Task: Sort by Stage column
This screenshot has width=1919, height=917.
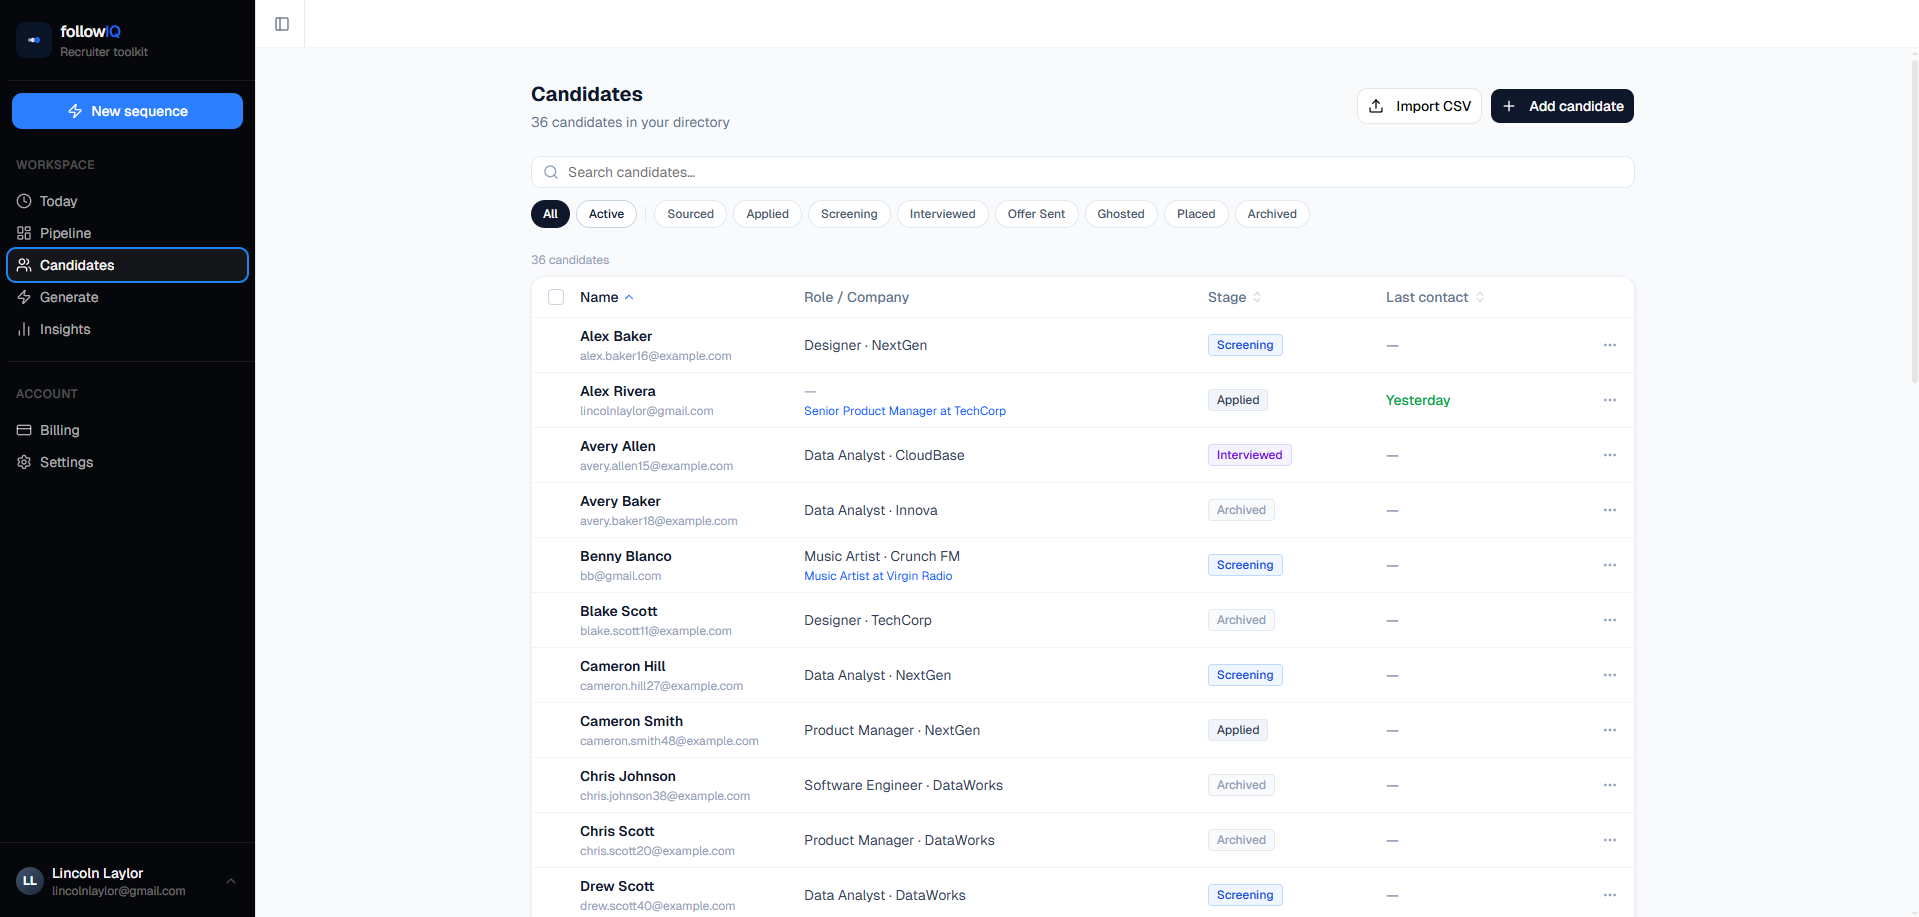Action: pos(1235,297)
